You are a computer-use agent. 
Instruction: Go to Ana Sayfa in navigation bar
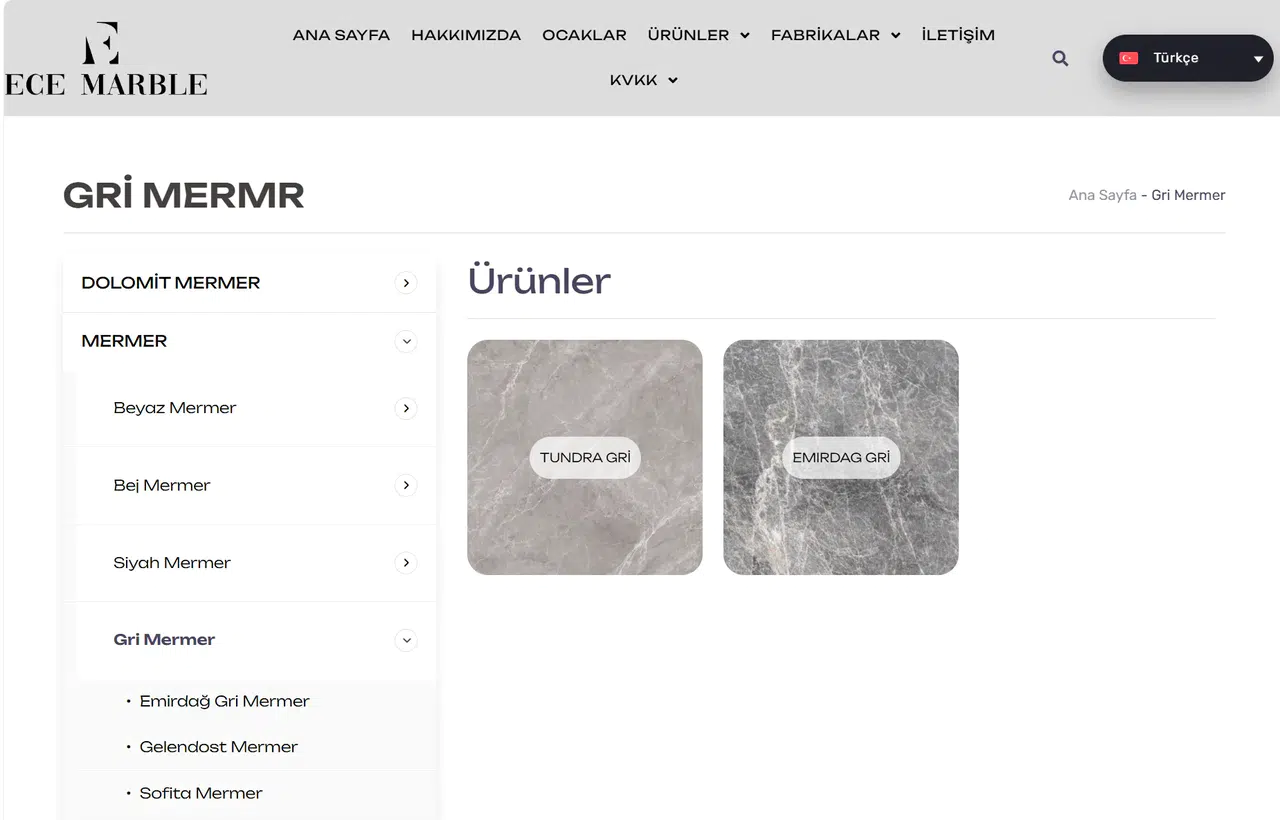click(x=341, y=35)
